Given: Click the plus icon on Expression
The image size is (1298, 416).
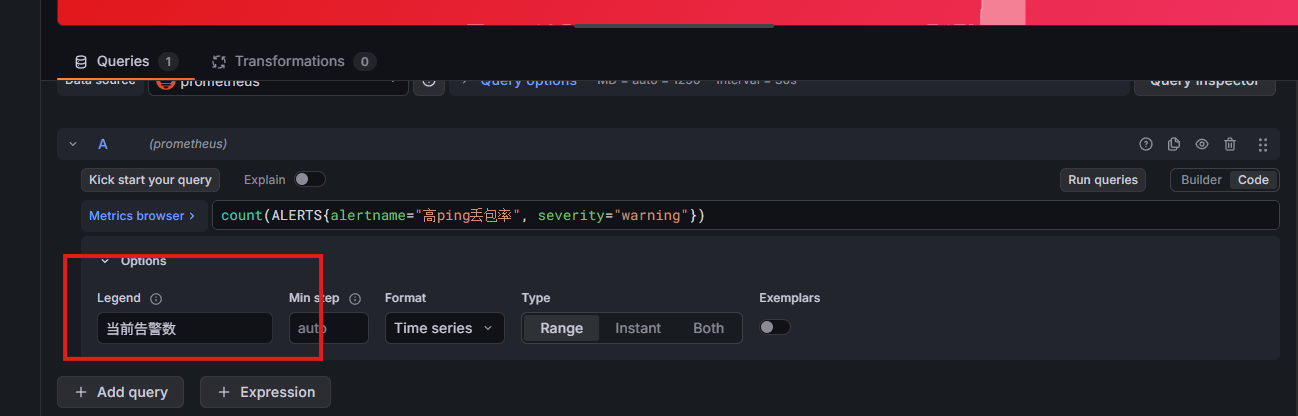Looking at the screenshot, I should 224,392.
